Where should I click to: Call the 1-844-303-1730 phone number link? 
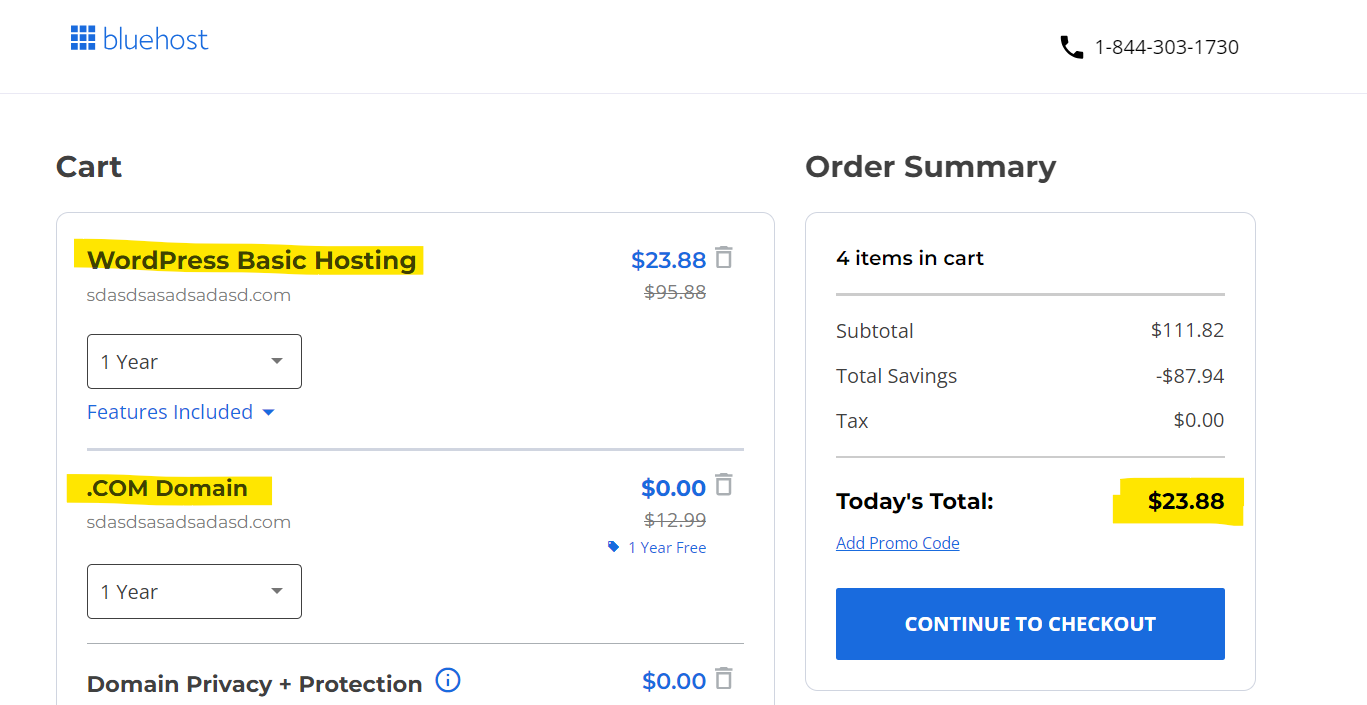[1167, 47]
